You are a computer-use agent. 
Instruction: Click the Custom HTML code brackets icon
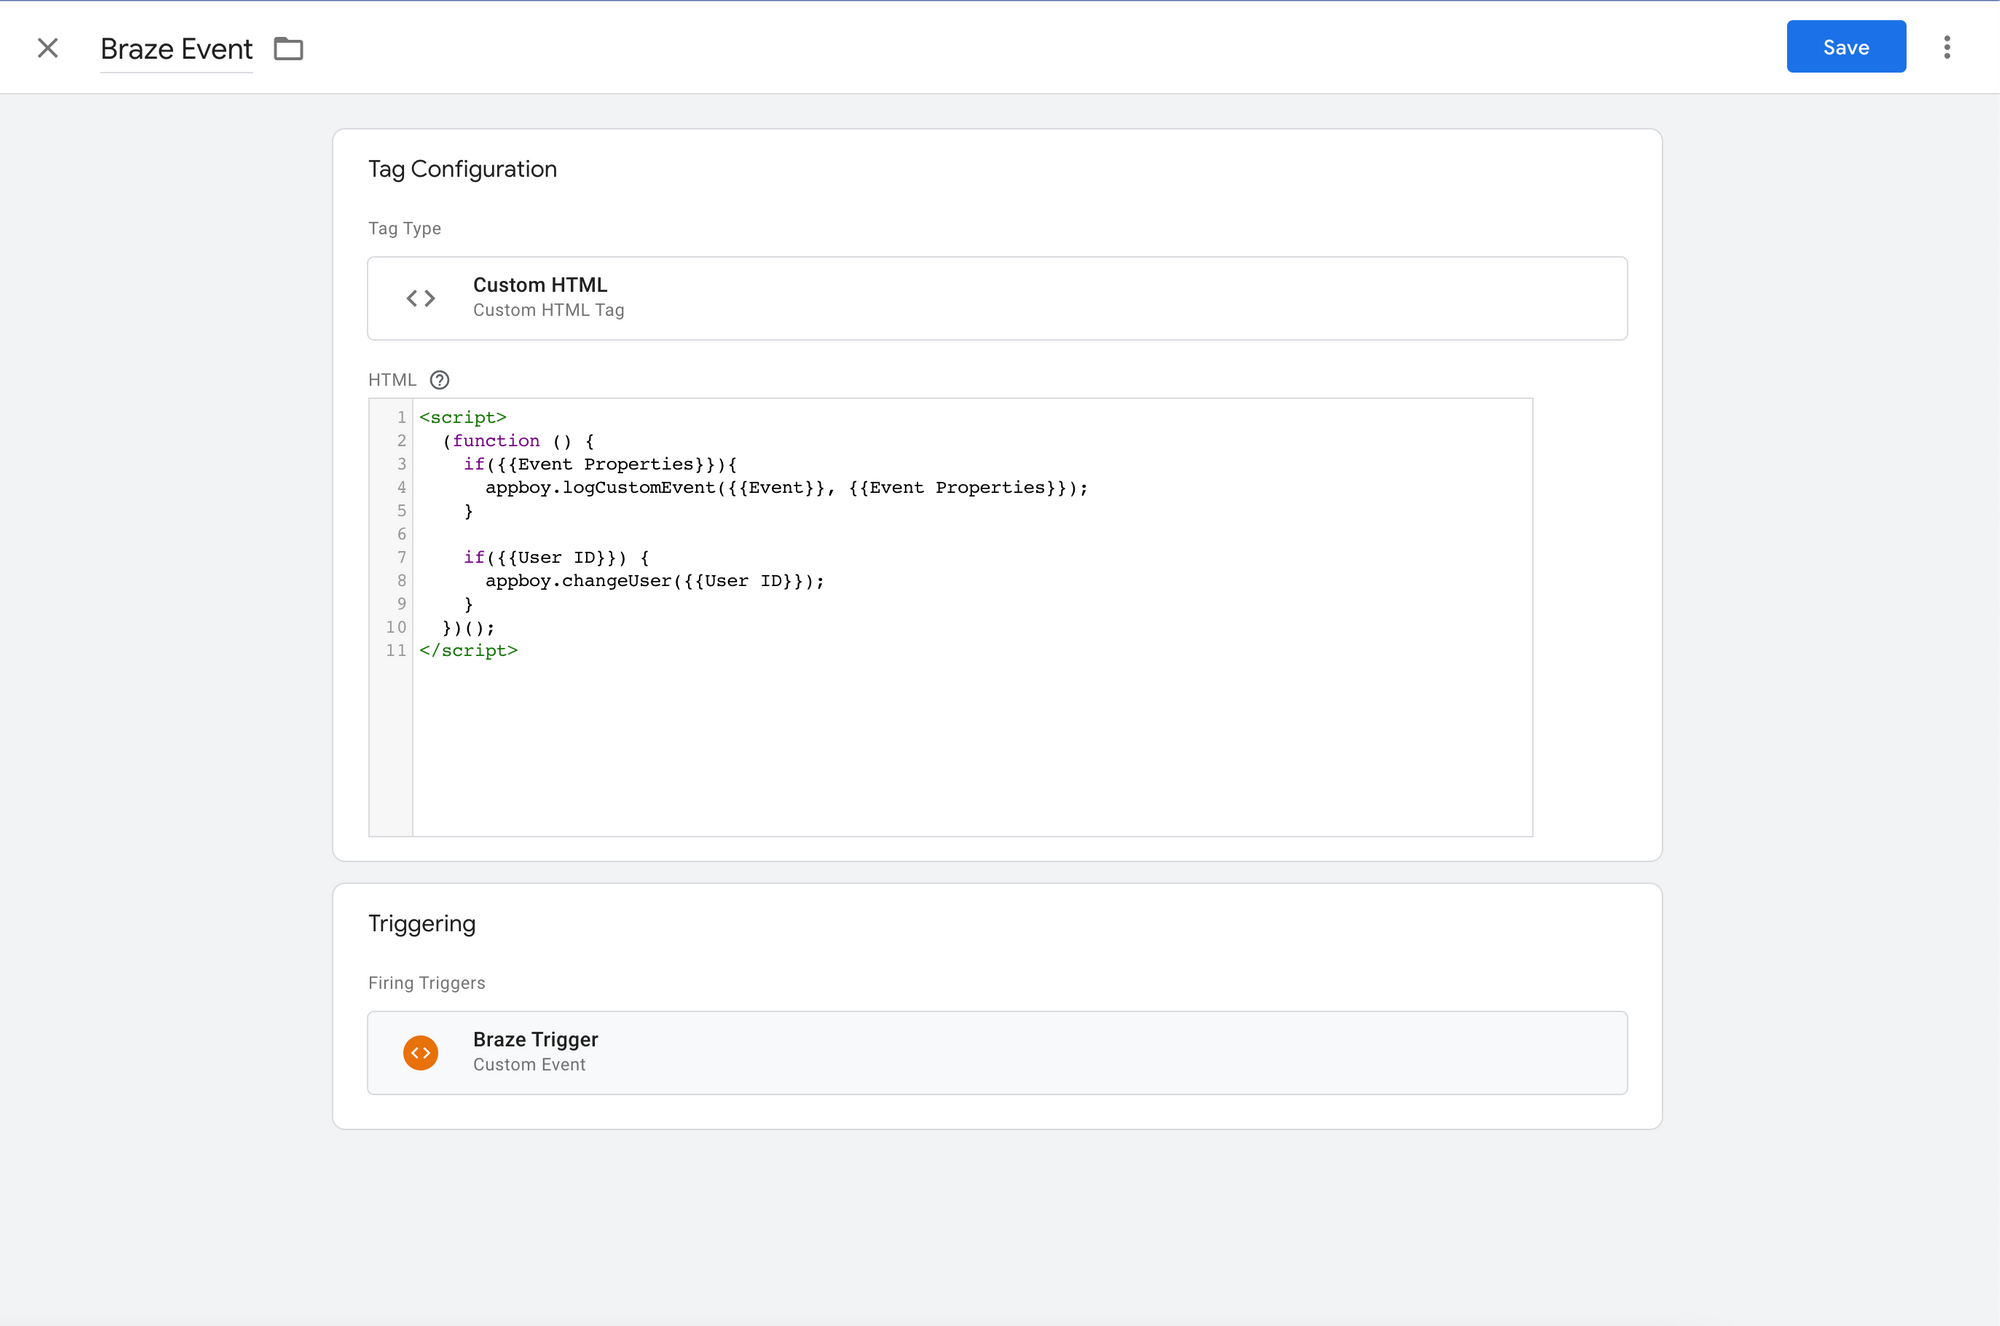[421, 298]
